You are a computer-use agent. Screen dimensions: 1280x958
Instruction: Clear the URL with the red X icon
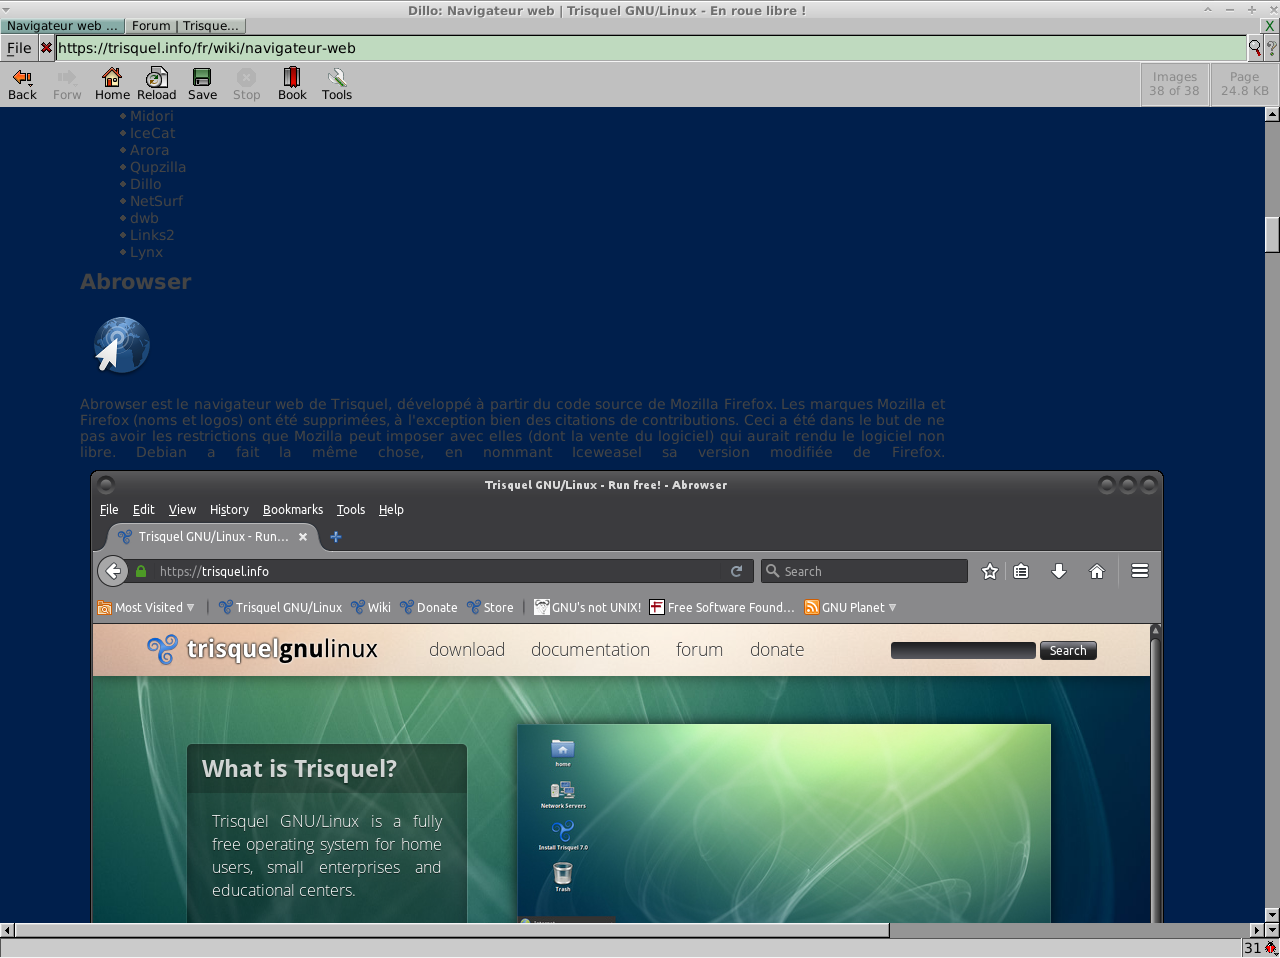tap(46, 48)
